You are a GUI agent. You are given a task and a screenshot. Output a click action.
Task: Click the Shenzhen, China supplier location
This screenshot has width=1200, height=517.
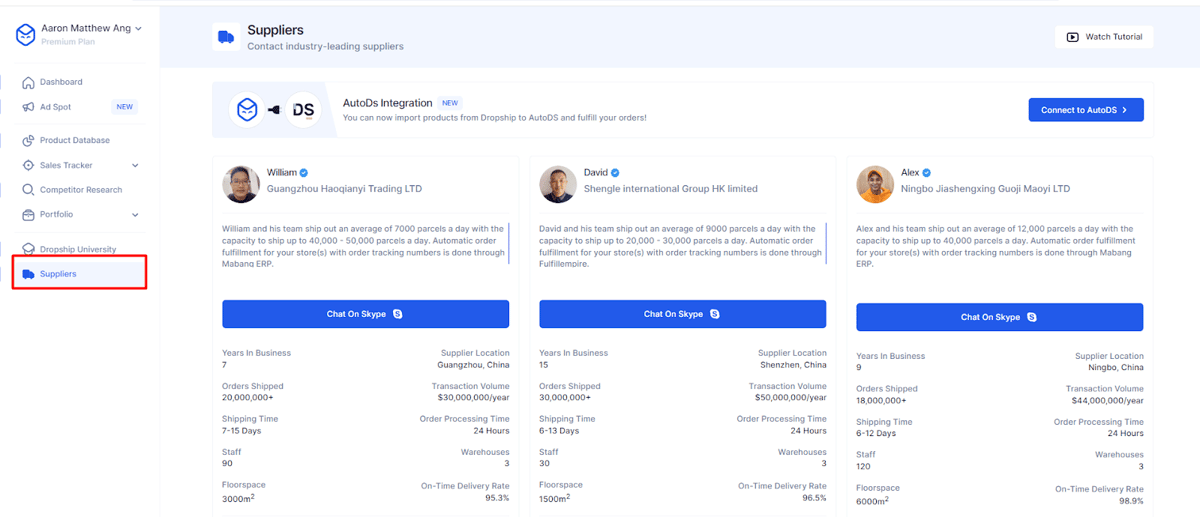[x=793, y=365]
